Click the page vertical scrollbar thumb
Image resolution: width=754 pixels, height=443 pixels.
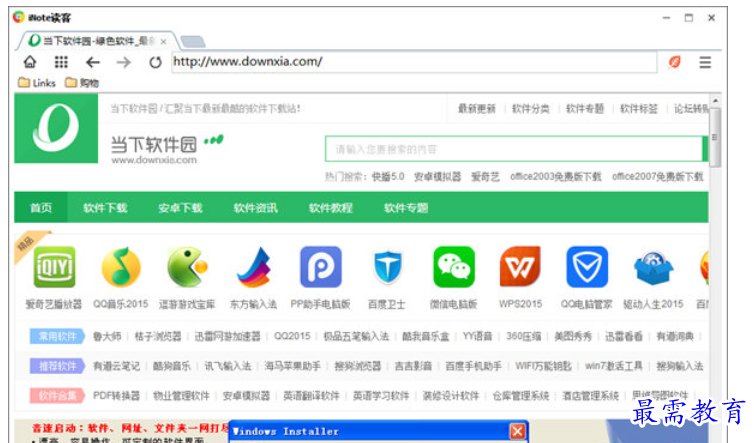[x=715, y=138]
